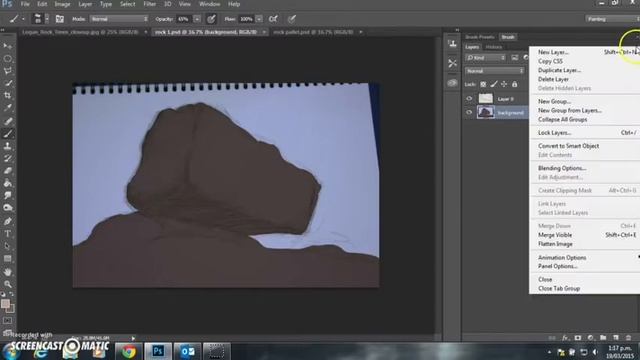Swap foreground and background colors
This screenshot has width=640, height=360.
[x=11, y=294]
